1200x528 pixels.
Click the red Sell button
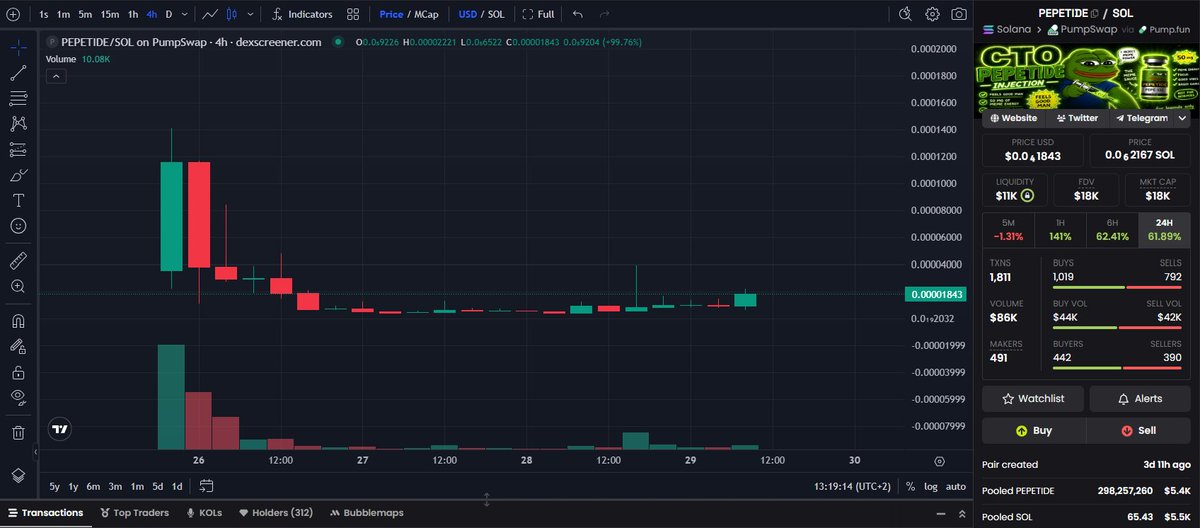pos(1138,430)
